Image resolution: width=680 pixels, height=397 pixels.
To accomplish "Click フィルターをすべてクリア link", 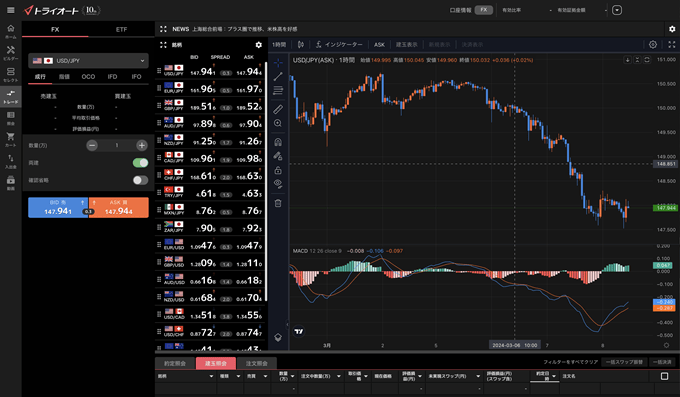I will tap(571, 362).
